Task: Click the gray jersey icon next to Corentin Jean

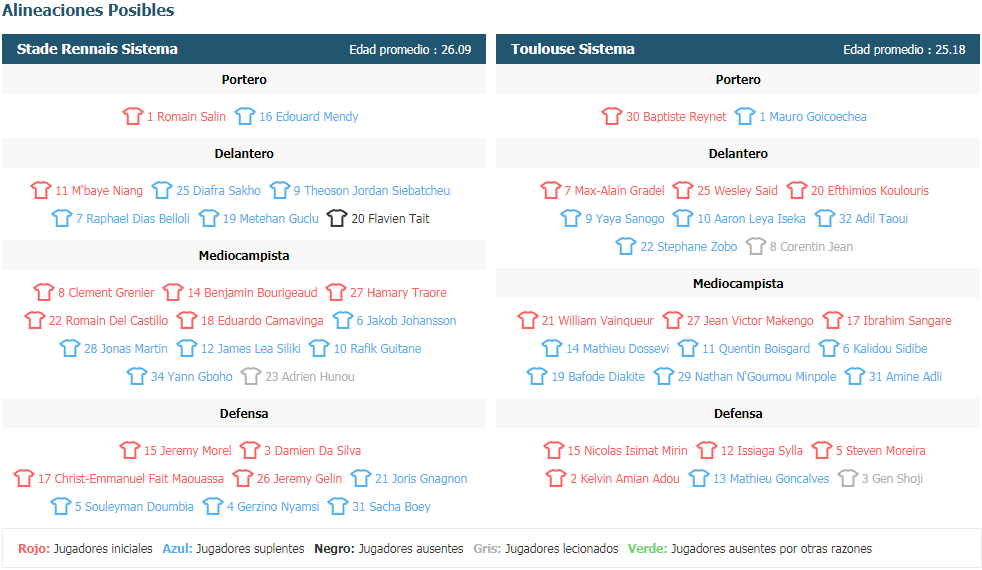Action: coord(756,246)
